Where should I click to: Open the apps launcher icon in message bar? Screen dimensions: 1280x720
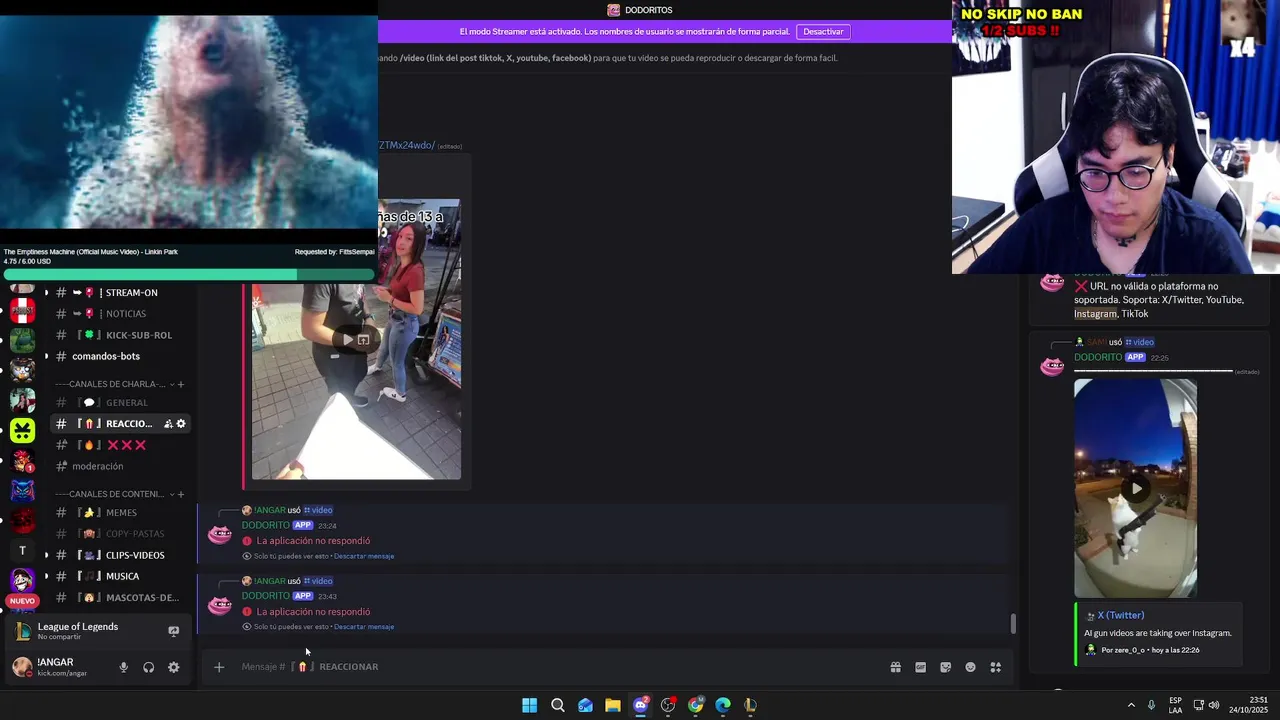tap(995, 667)
